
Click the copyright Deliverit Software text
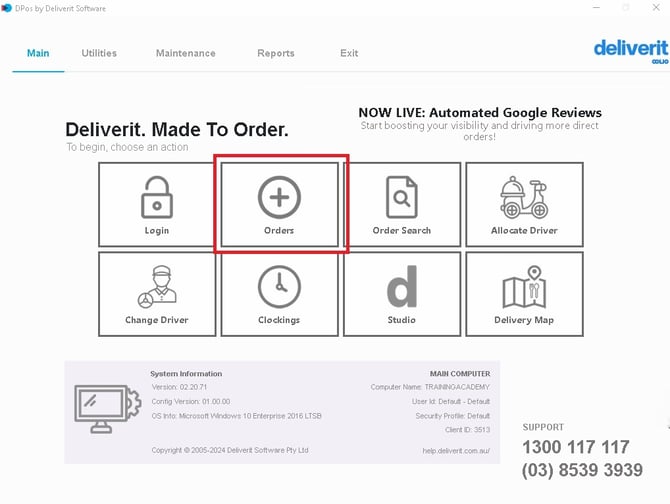click(230, 450)
